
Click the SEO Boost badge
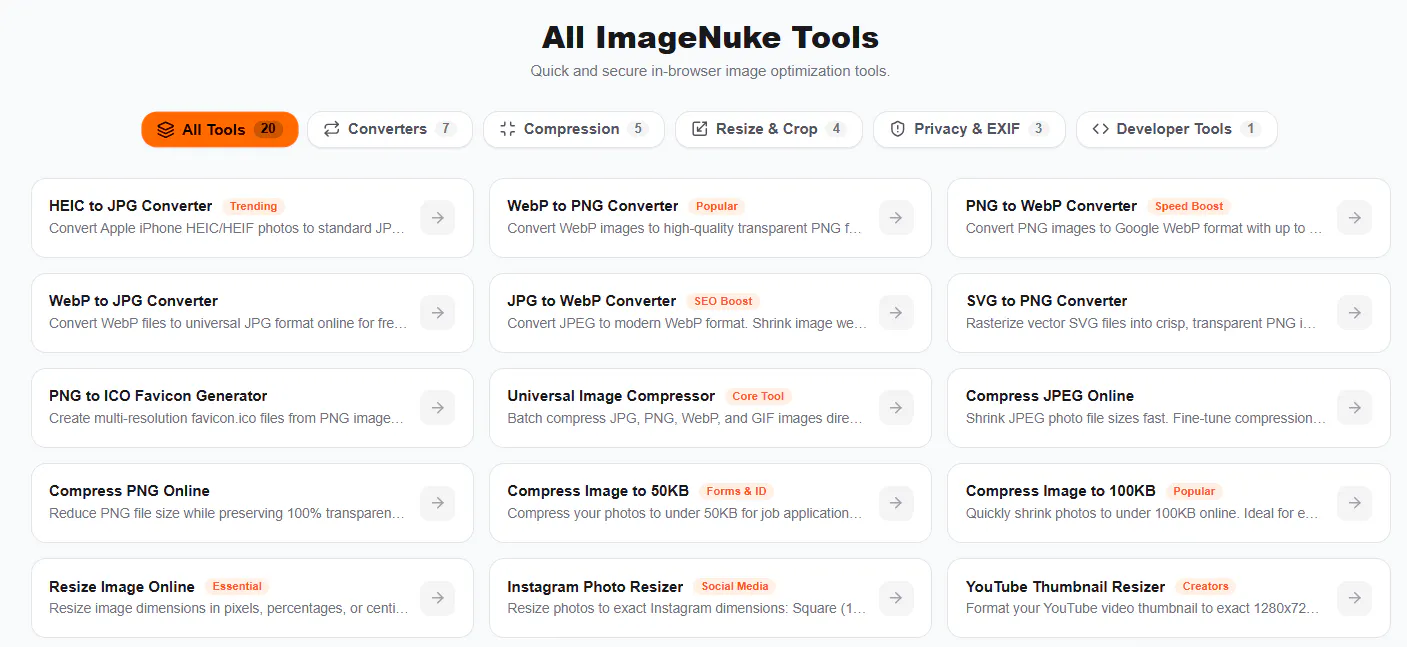tap(723, 301)
